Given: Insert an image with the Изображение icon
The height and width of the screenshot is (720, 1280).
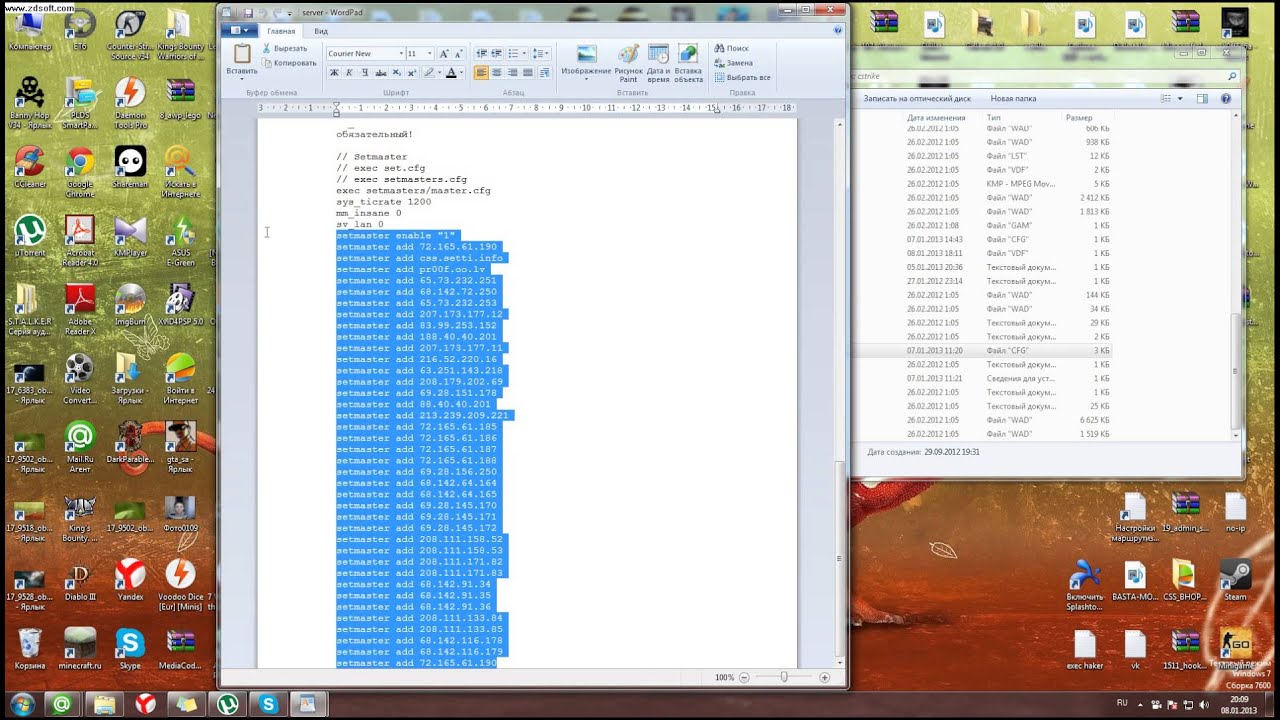Looking at the screenshot, I should pos(586,60).
